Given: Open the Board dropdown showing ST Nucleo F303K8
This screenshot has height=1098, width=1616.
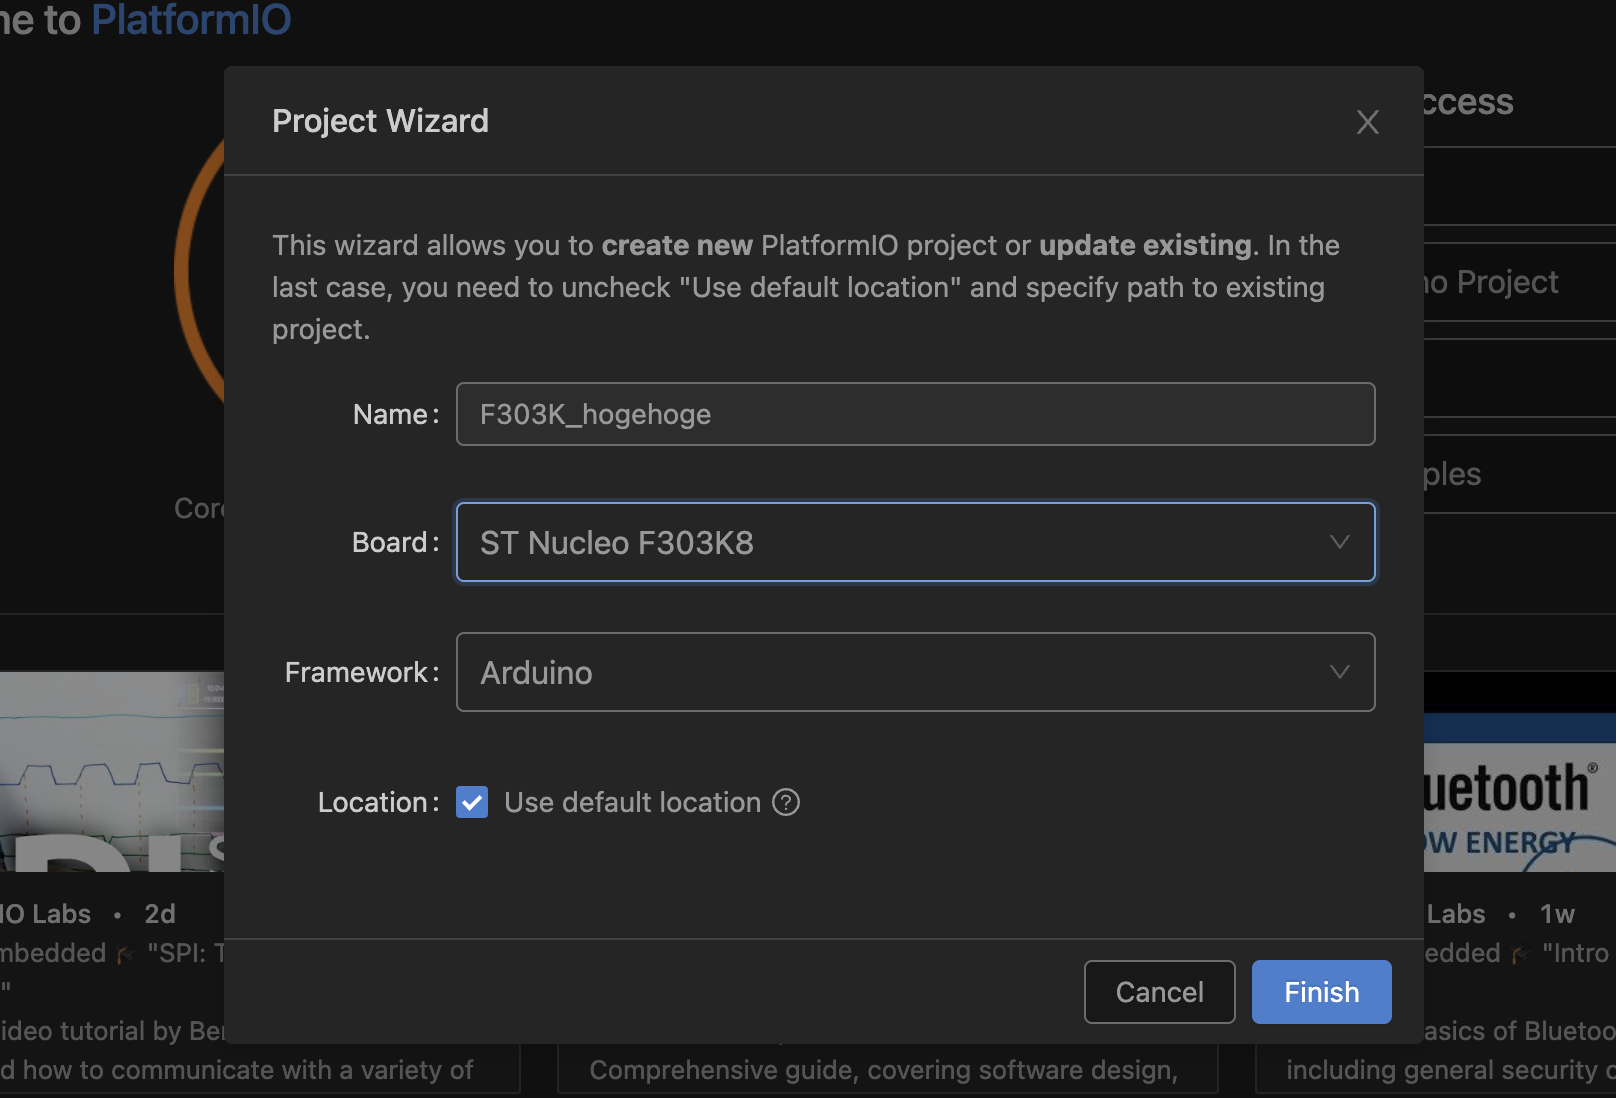Looking at the screenshot, I should point(915,542).
